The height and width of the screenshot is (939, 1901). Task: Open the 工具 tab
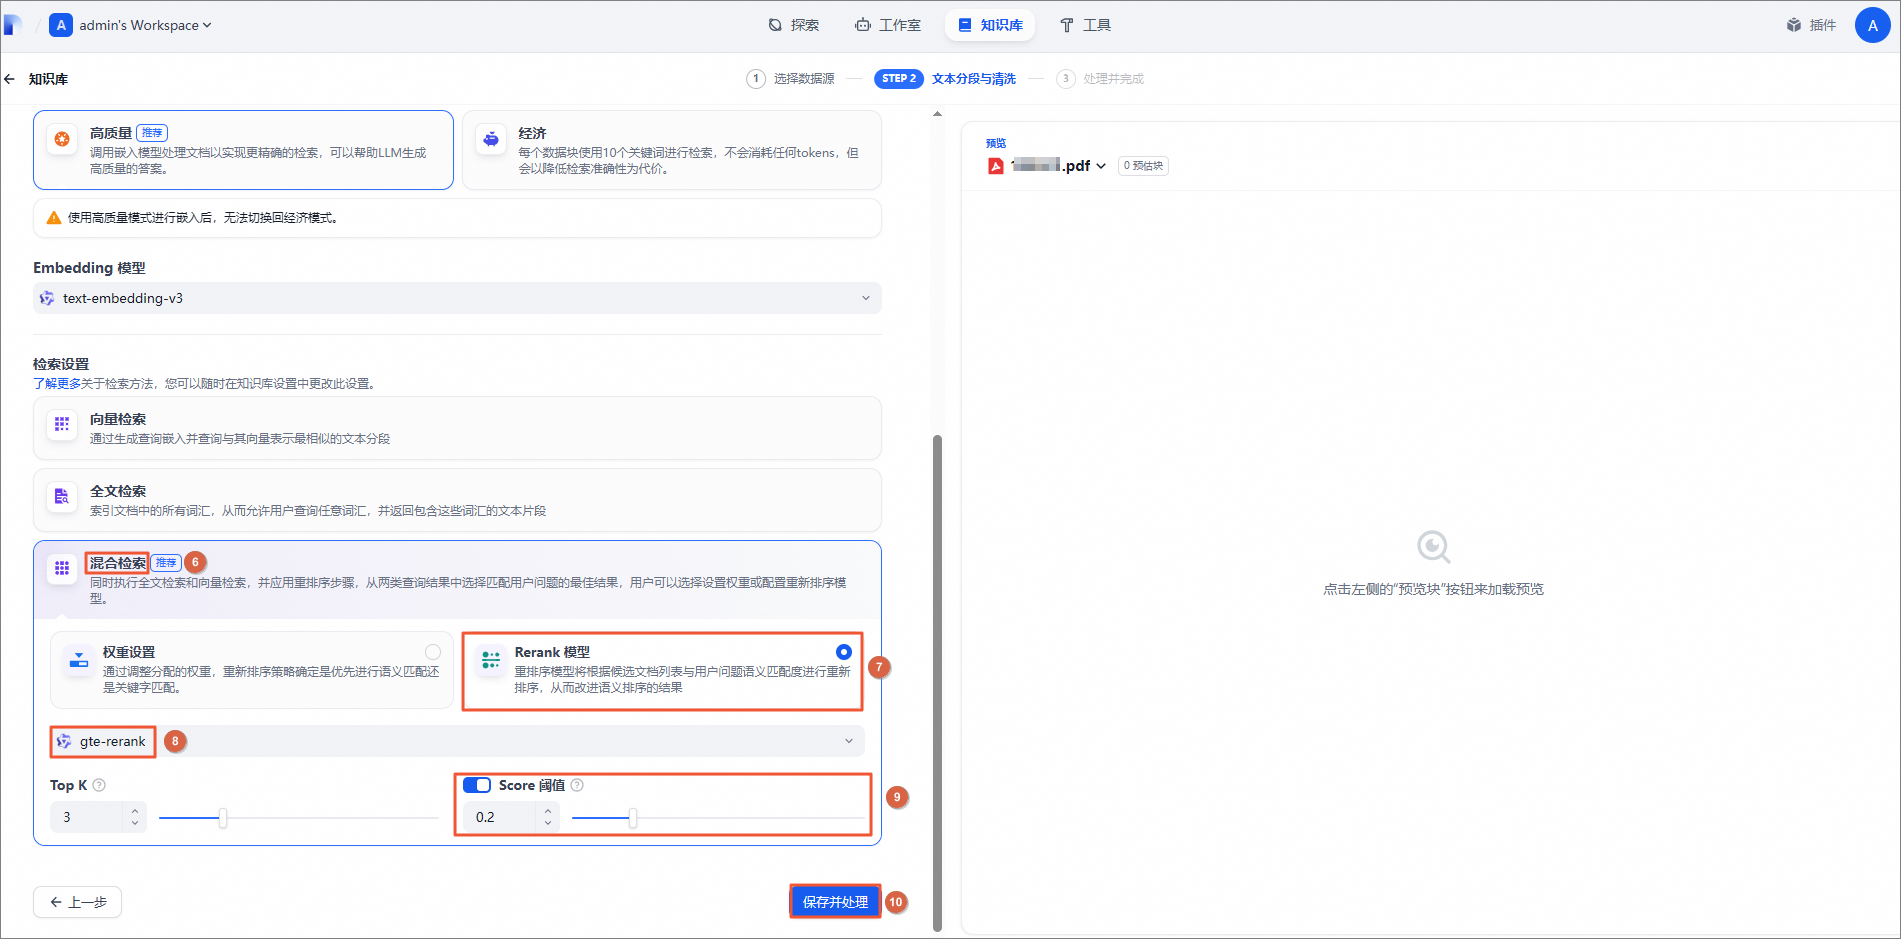[x=1086, y=25]
